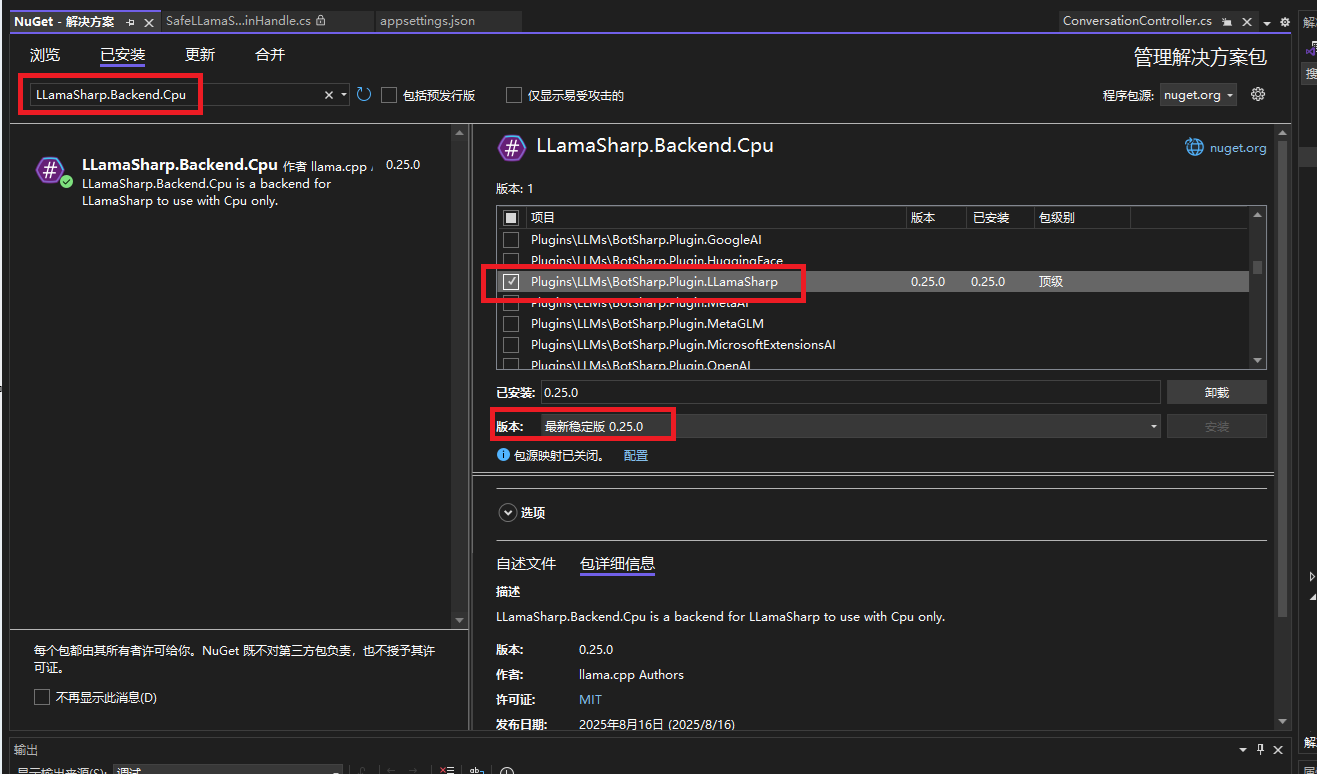Open the Output panel window options dropdown
Viewport: 1317px width, 774px height.
click(1243, 749)
